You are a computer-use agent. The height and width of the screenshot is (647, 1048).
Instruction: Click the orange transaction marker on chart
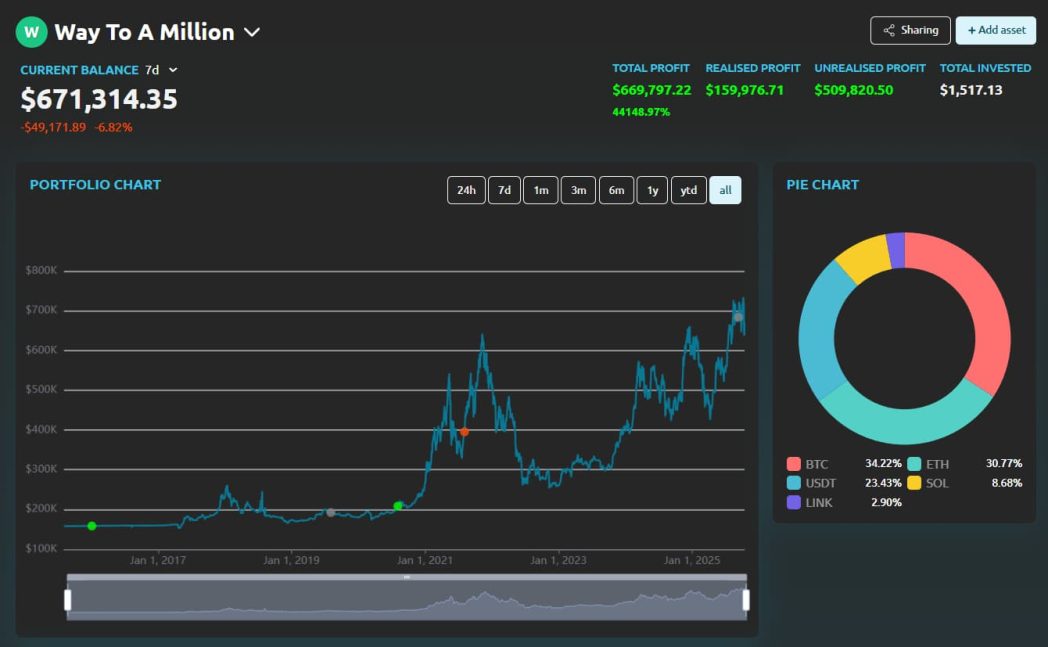tap(464, 432)
